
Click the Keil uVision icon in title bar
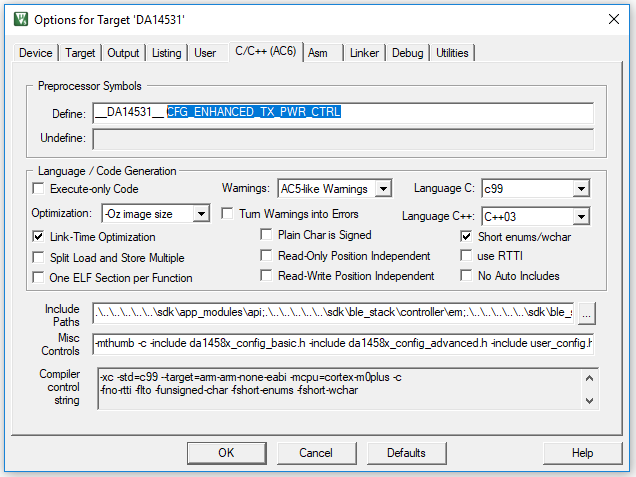click(21, 19)
